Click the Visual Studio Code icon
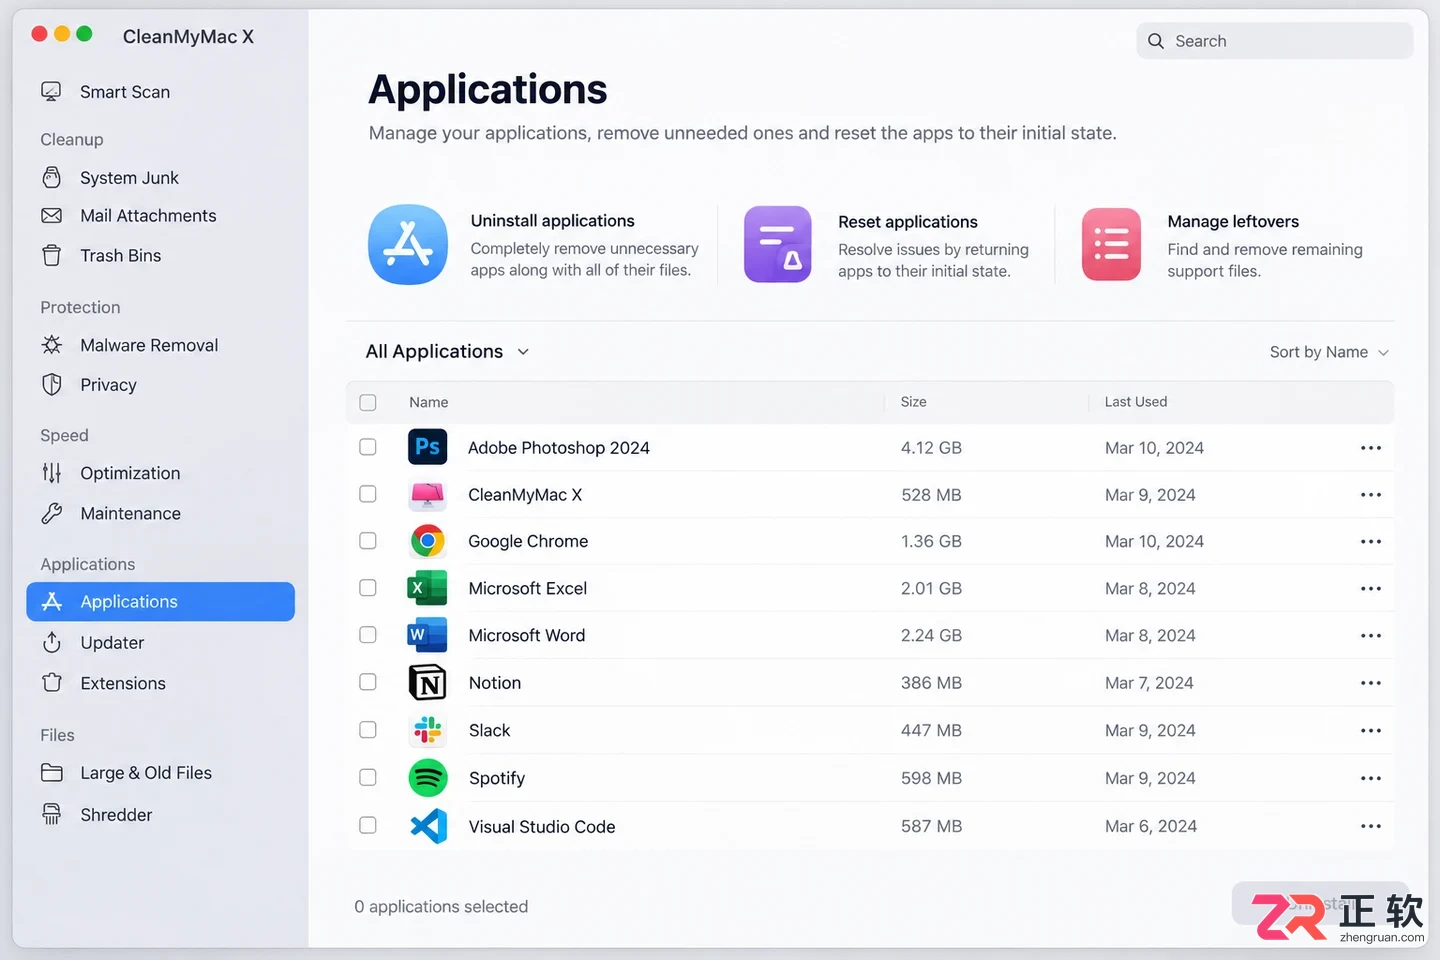Image resolution: width=1440 pixels, height=960 pixels. pos(428,826)
